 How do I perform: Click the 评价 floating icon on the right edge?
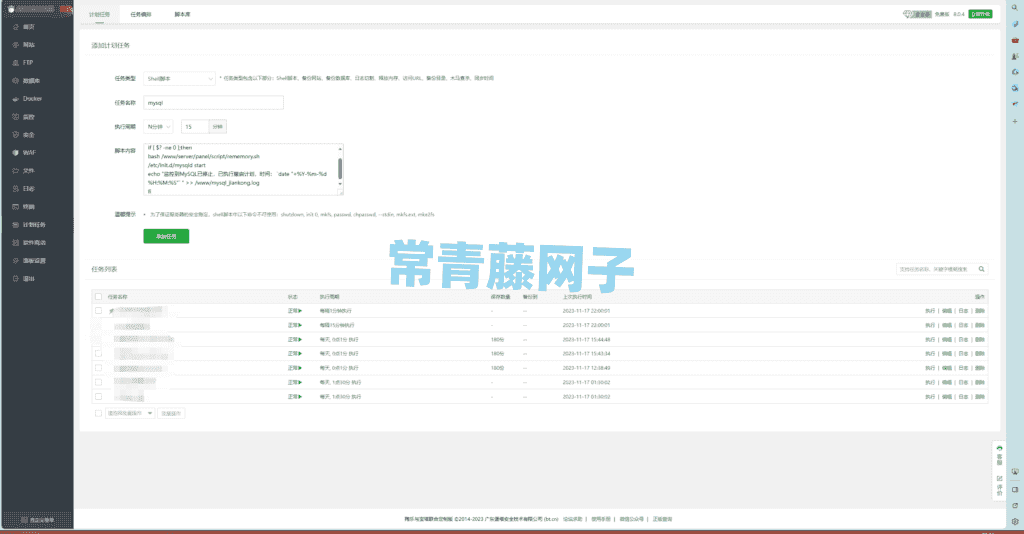(999, 485)
